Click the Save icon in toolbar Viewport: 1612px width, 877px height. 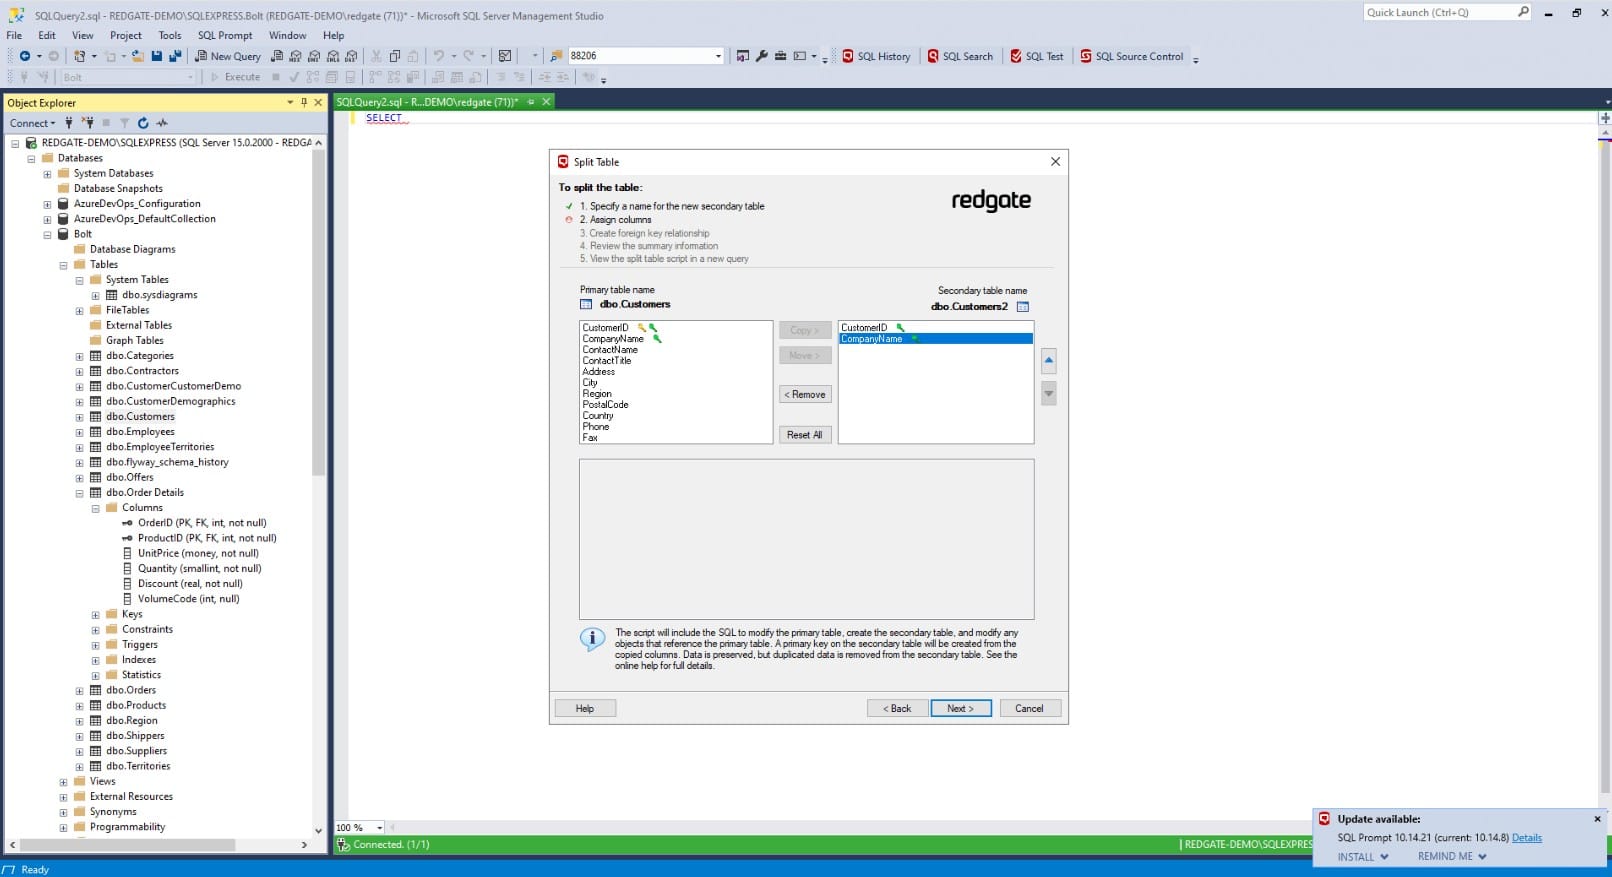click(x=157, y=56)
